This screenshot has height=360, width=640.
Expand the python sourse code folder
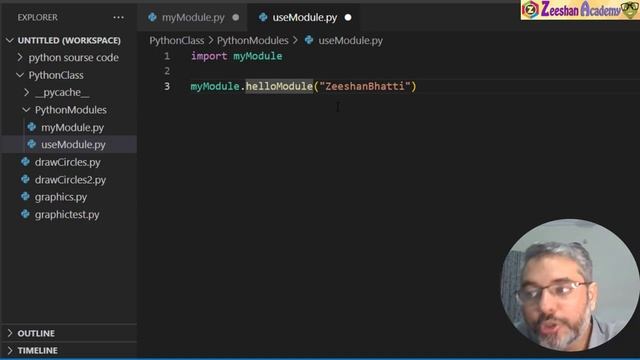point(69,58)
